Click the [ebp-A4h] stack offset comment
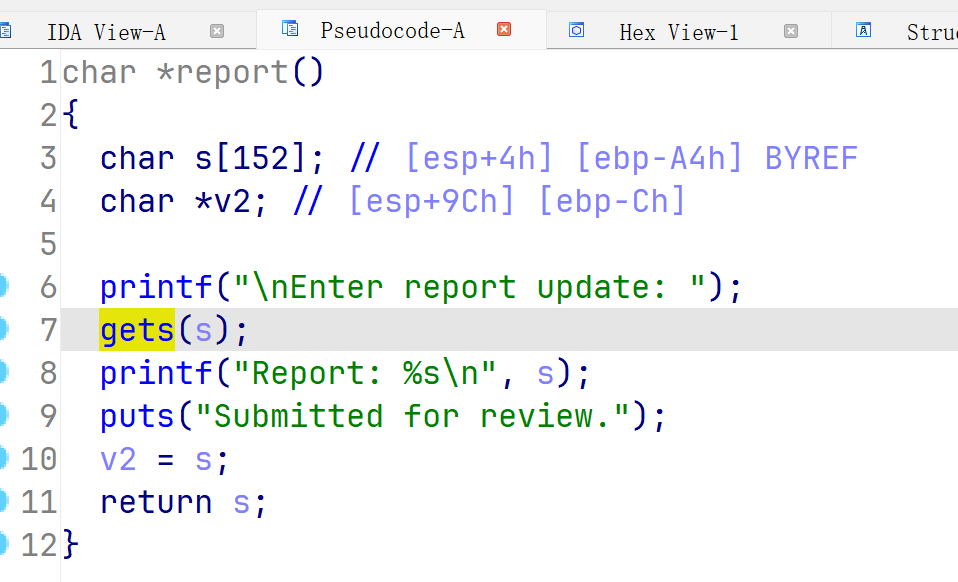Image resolution: width=958 pixels, height=582 pixels. click(659, 158)
